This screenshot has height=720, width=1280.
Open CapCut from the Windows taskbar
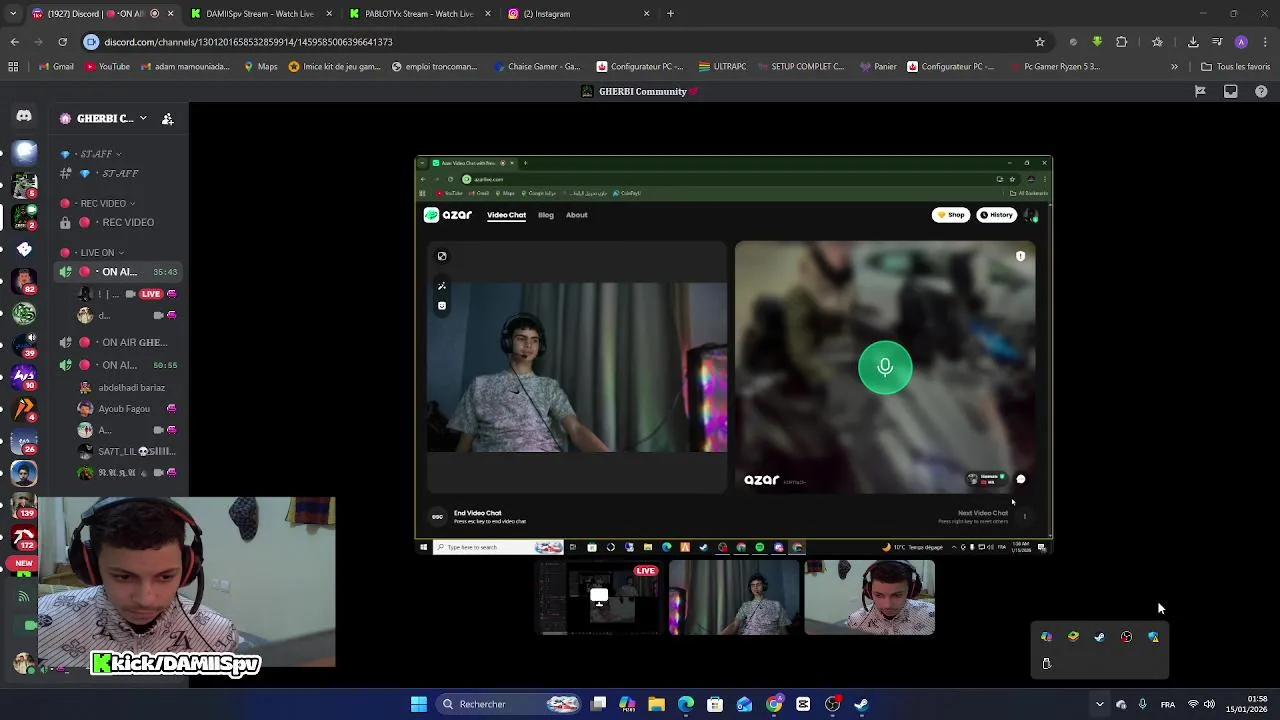point(803,704)
